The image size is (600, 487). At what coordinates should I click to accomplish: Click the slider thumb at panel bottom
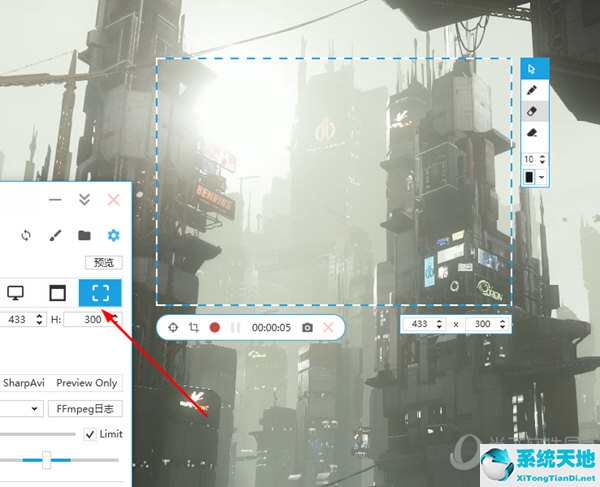pyautogui.click(x=46, y=459)
